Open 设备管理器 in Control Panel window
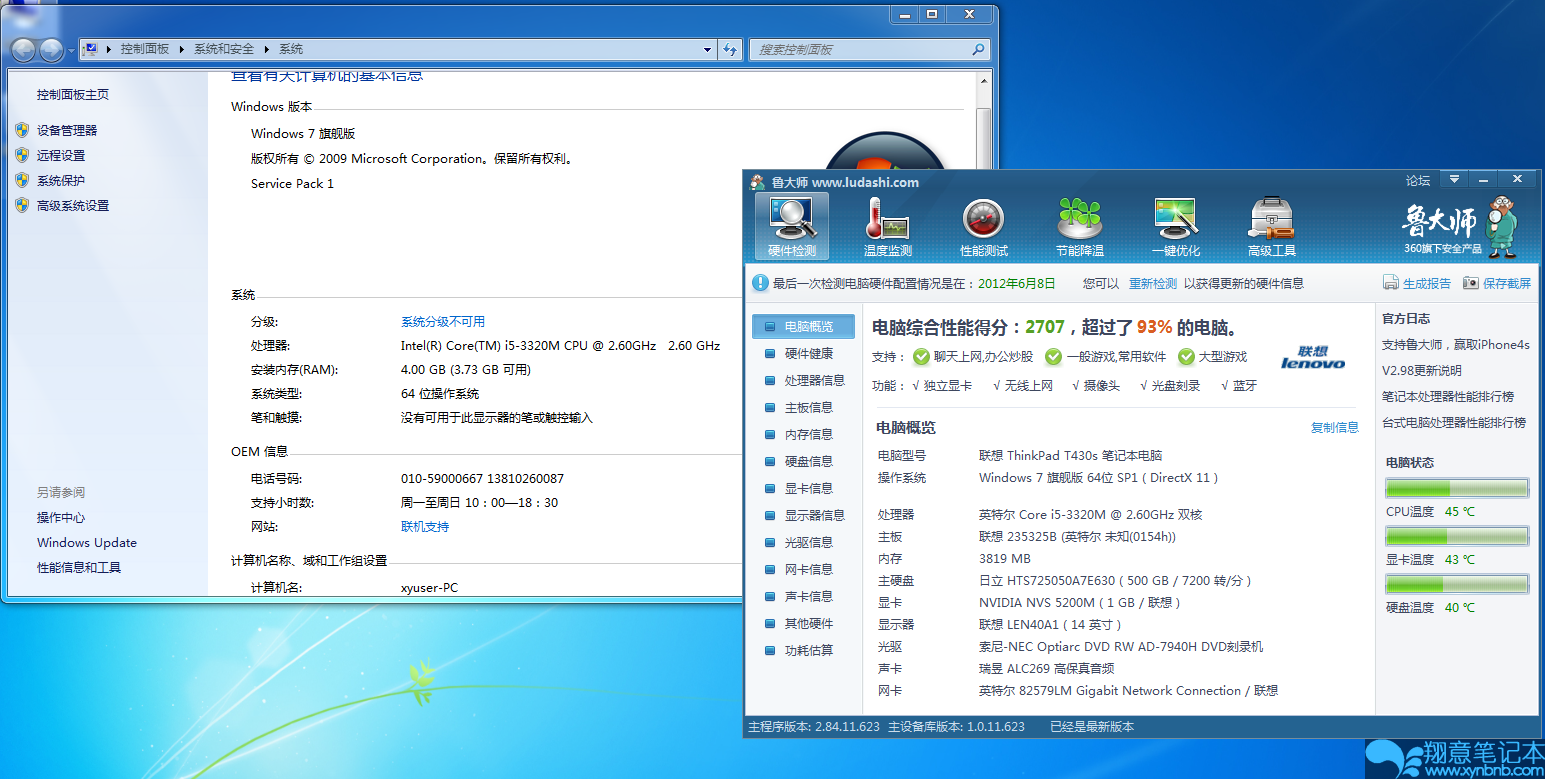 67,130
